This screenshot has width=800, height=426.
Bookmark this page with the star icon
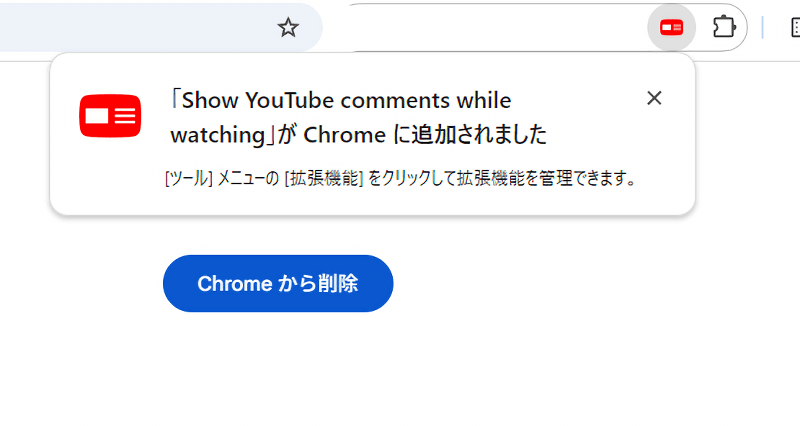point(288,28)
